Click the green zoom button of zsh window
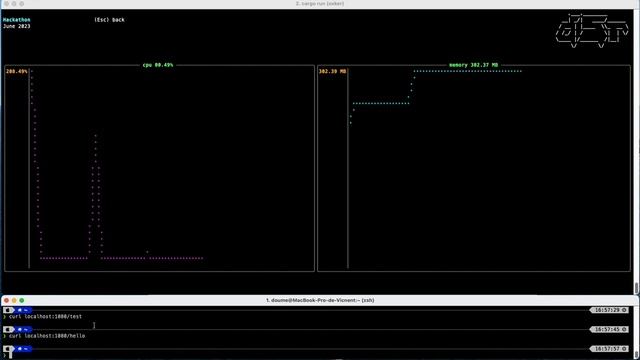This screenshot has width=640, height=360. coord(22,300)
